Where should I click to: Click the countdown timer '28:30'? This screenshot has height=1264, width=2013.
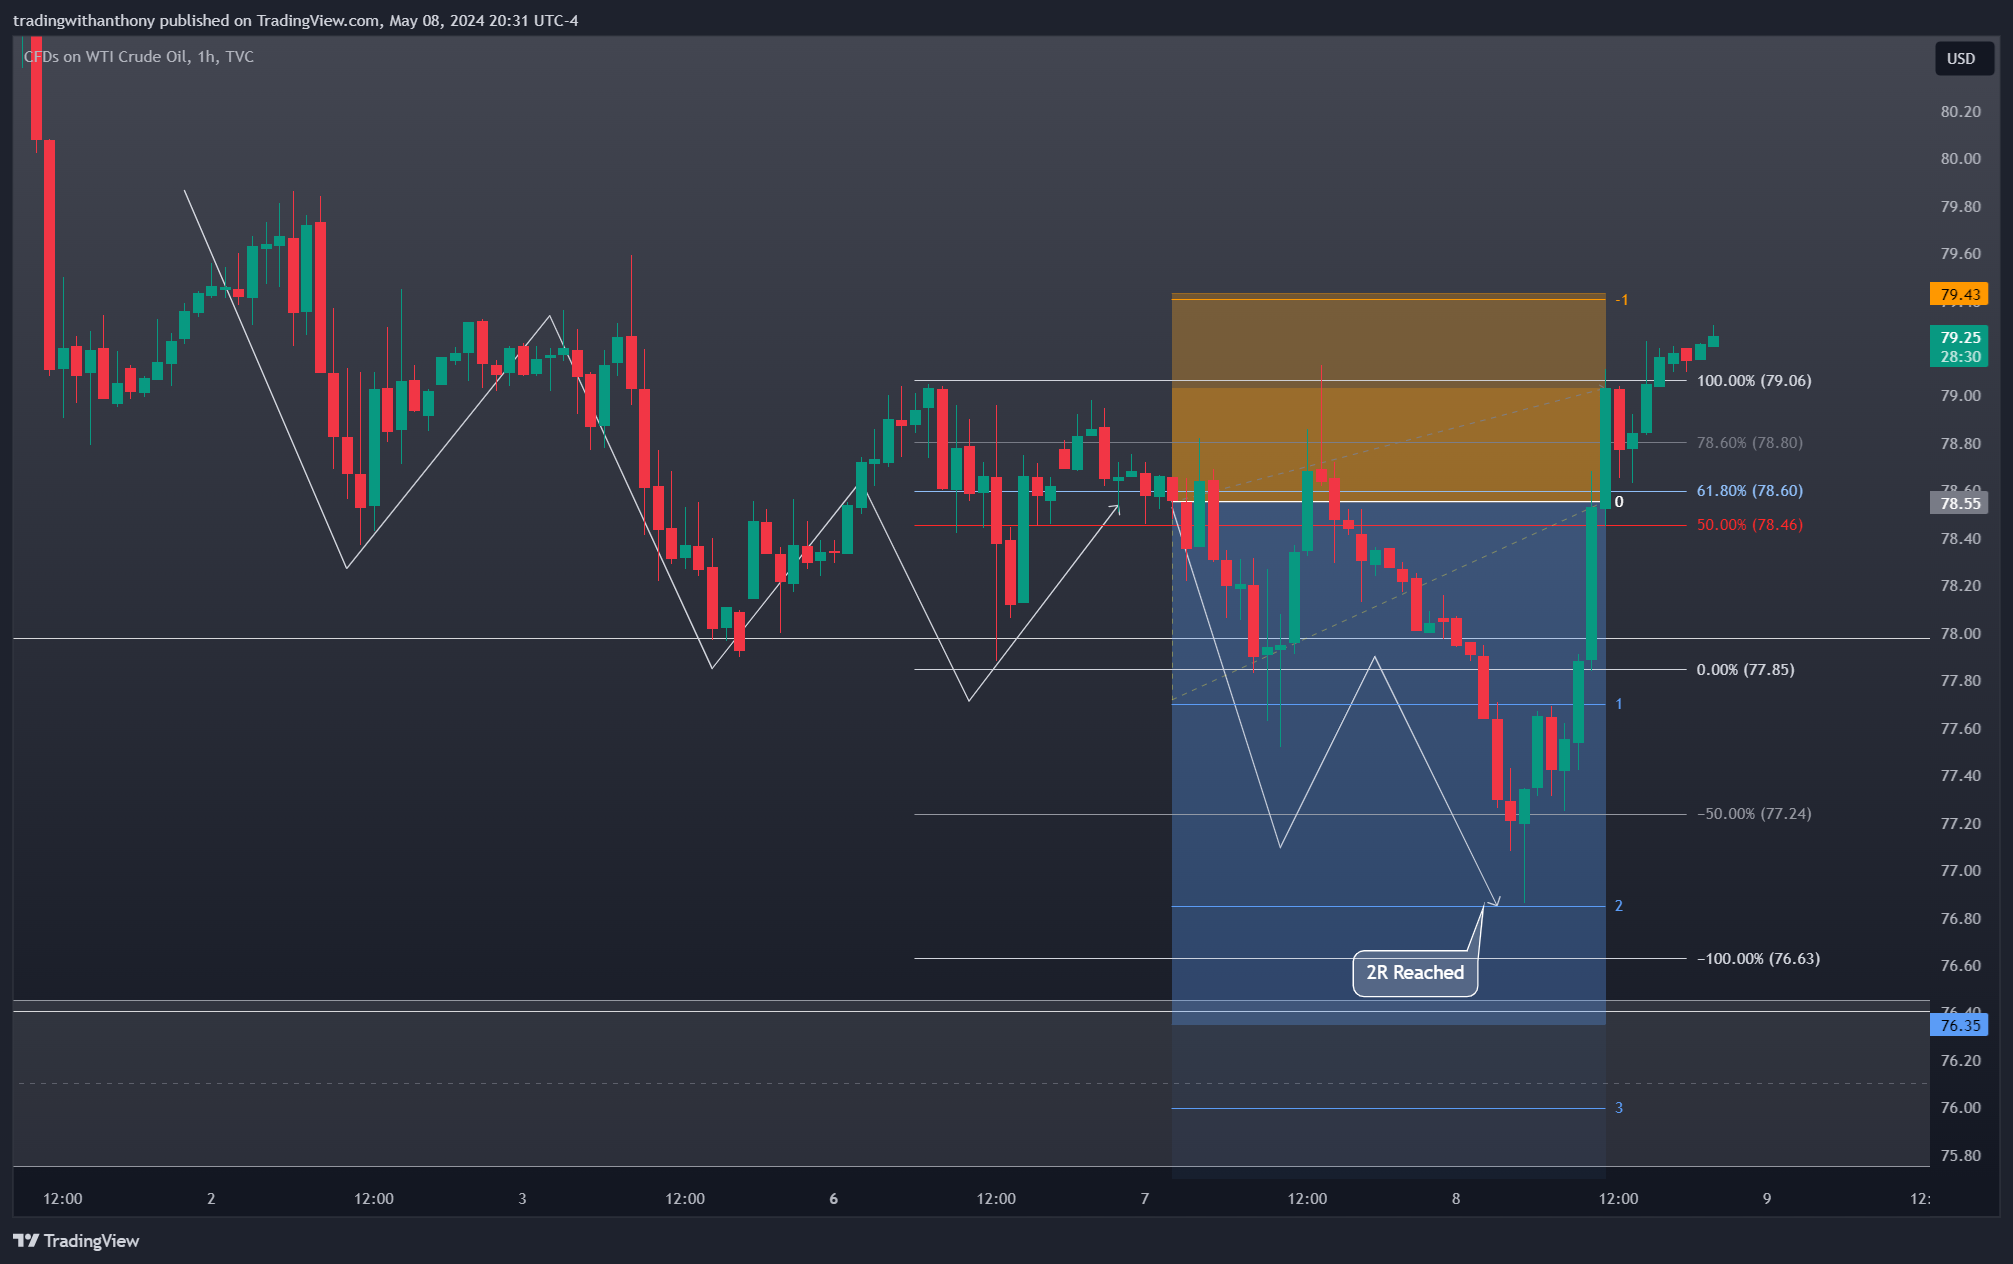[x=1960, y=357]
